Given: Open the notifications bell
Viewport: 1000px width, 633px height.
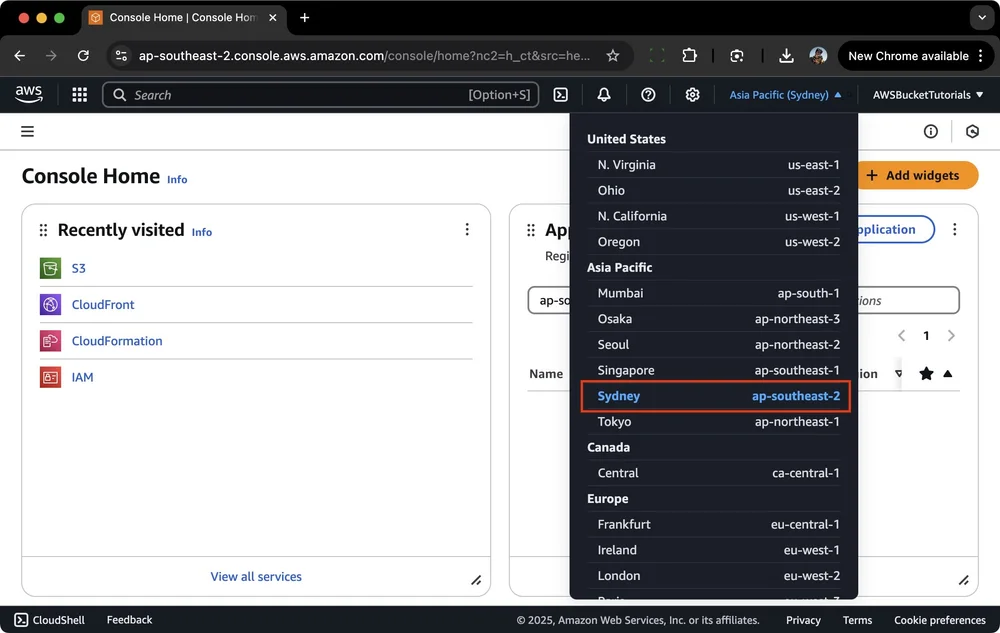Looking at the screenshot, I should coord(604,95).
